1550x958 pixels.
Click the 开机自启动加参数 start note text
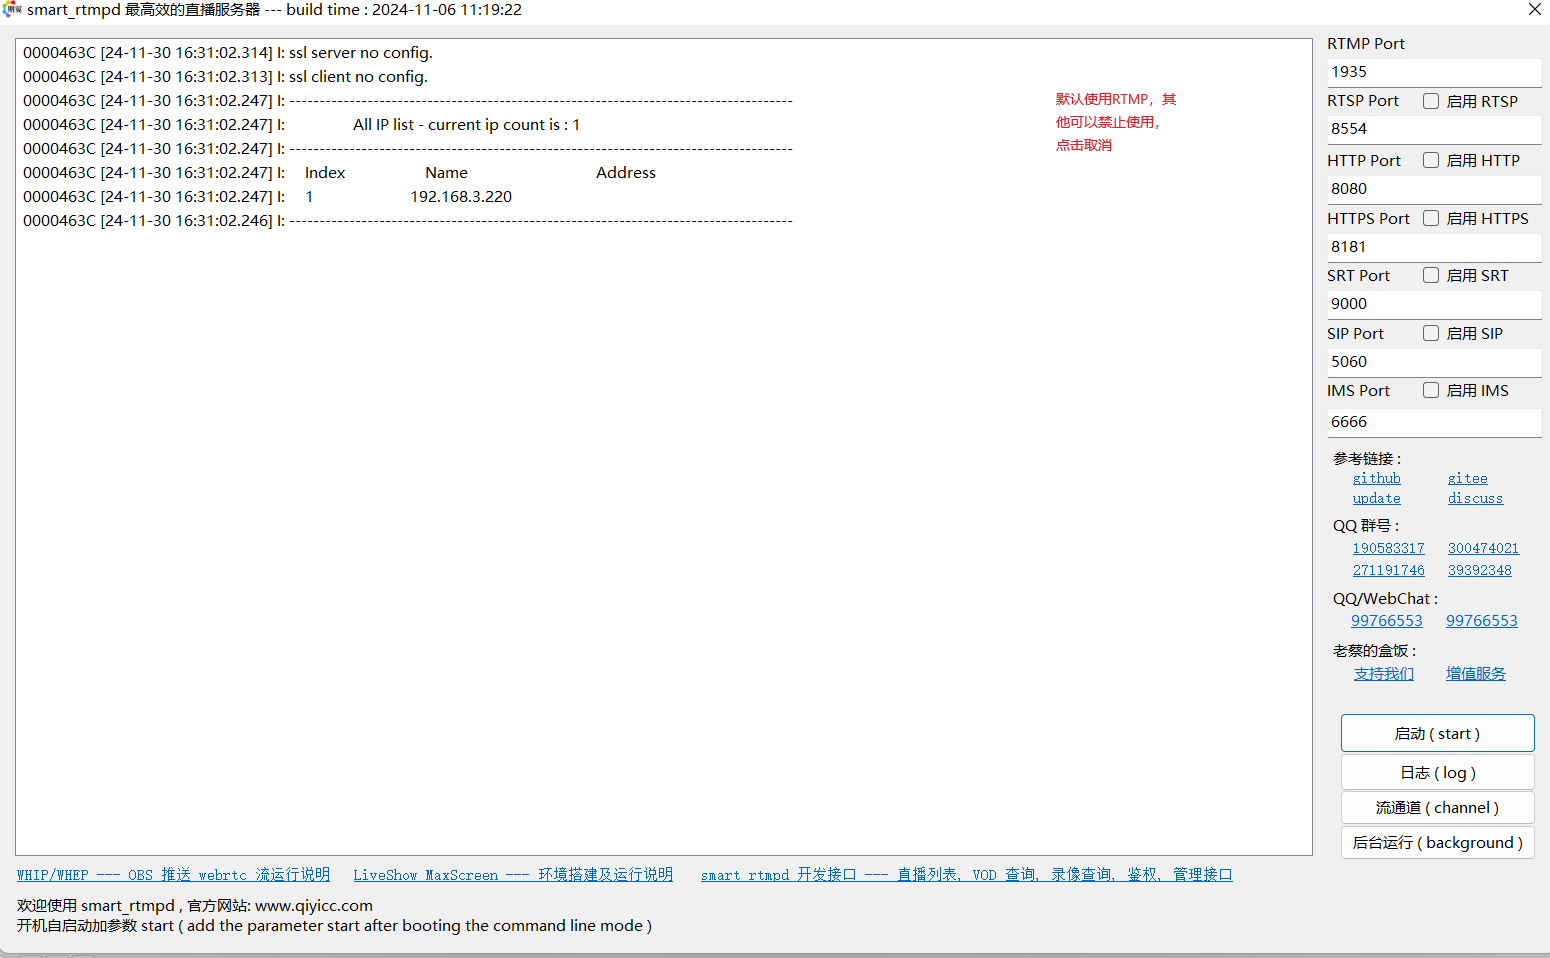pyautogui.click(x=334, y=926)
